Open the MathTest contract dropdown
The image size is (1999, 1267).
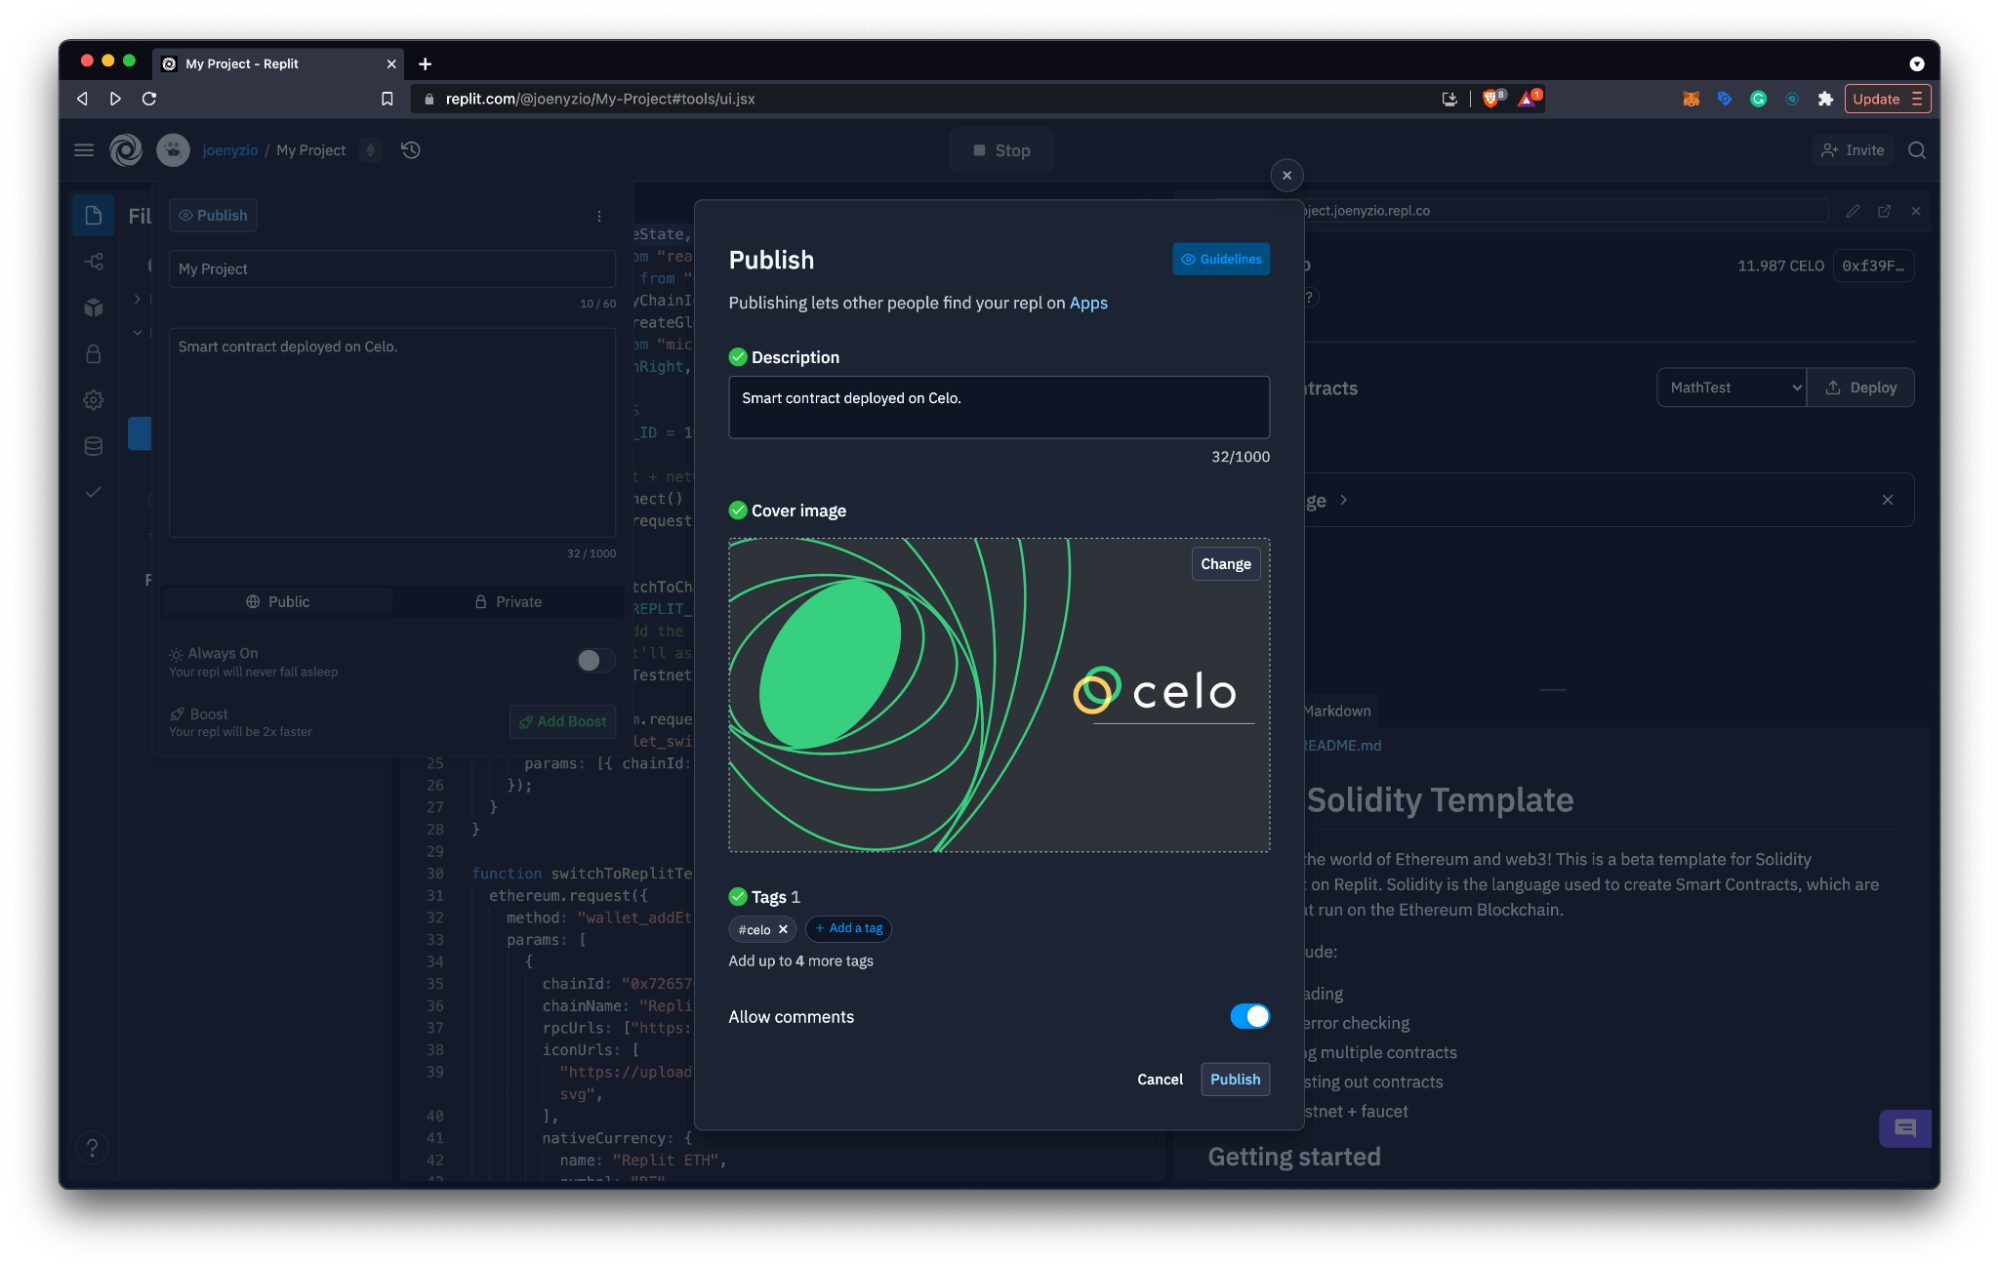(x=1731, y=388)
